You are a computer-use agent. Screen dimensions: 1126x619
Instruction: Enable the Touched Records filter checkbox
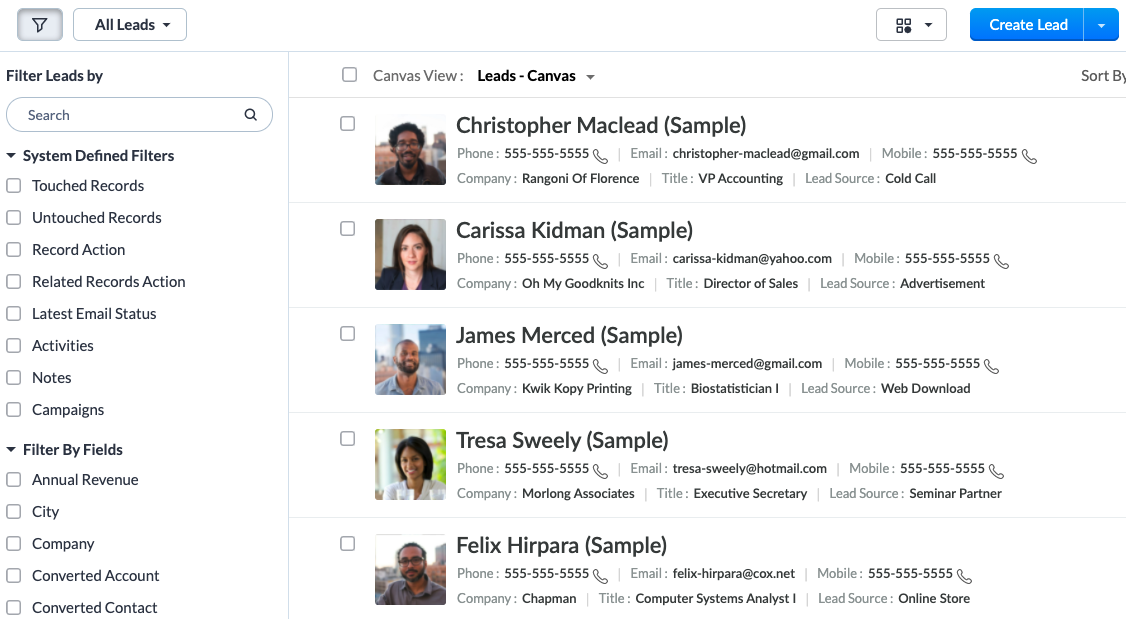pyautogui.click(x=14, y=186)
